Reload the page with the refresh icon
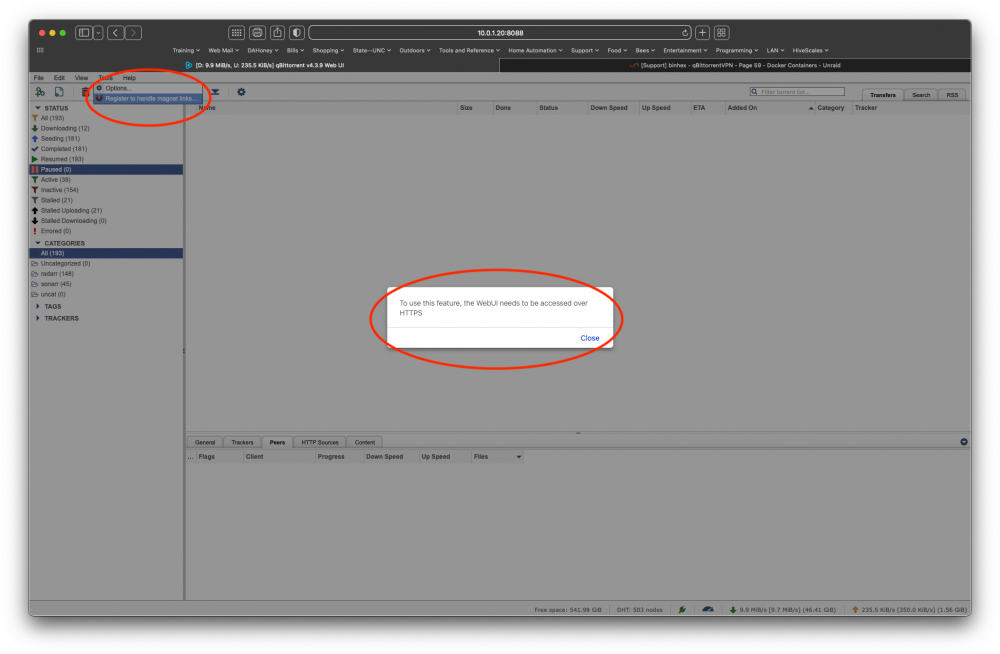This screenshot has height=654, width=1000. click(x=685, y=33)
